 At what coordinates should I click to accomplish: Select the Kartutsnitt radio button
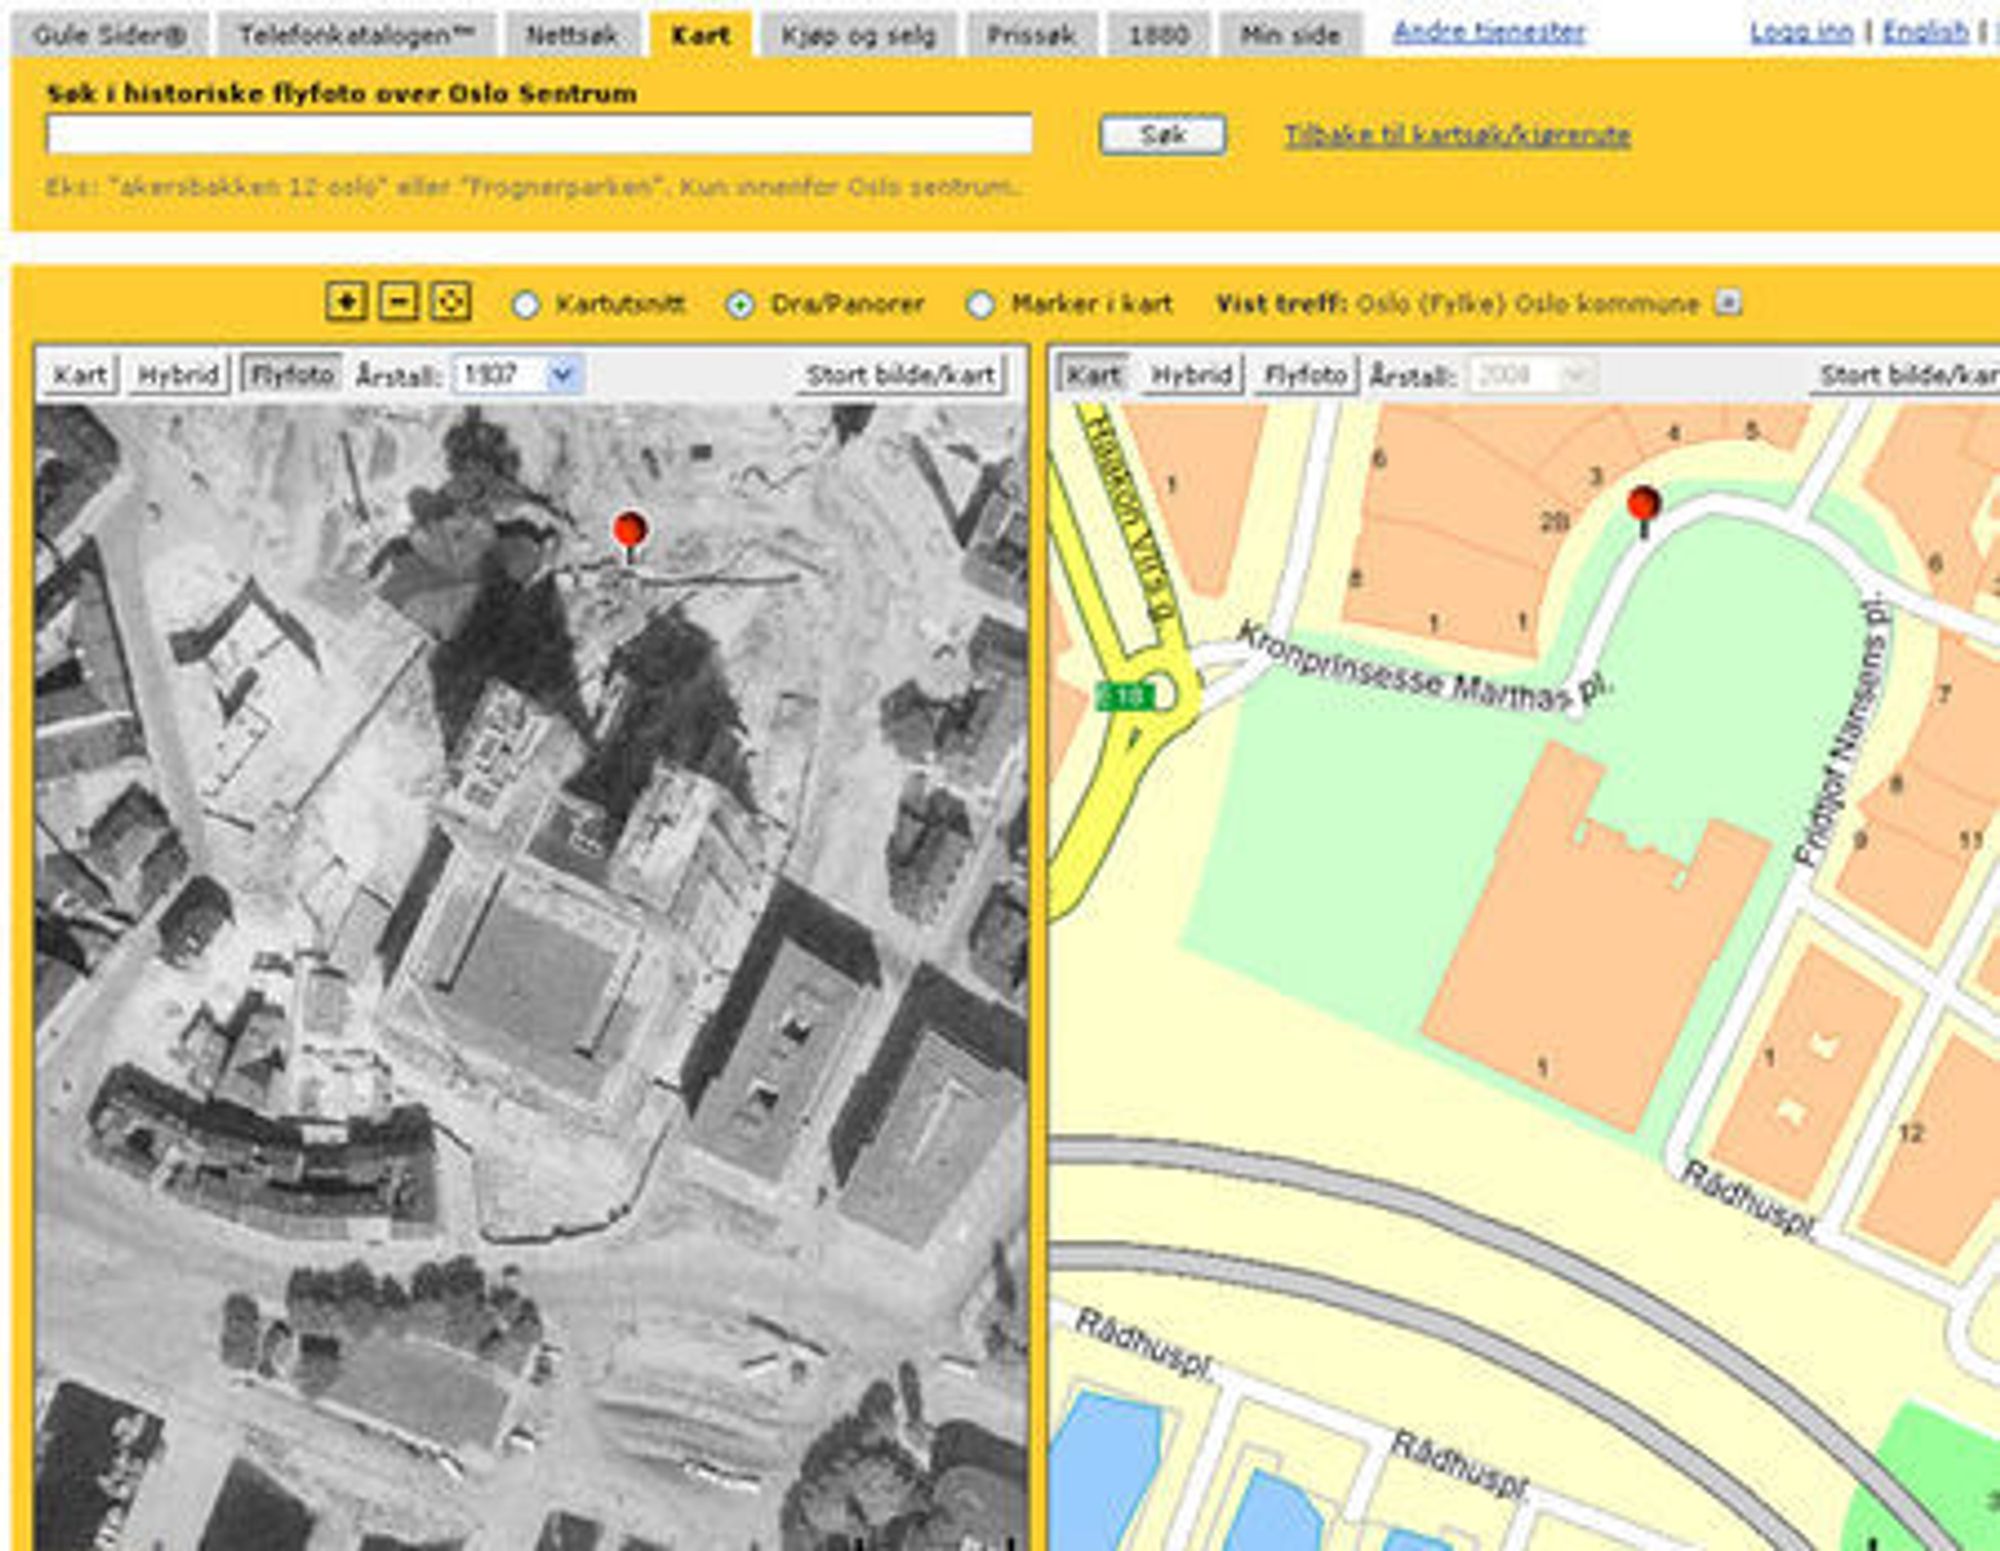526,305
